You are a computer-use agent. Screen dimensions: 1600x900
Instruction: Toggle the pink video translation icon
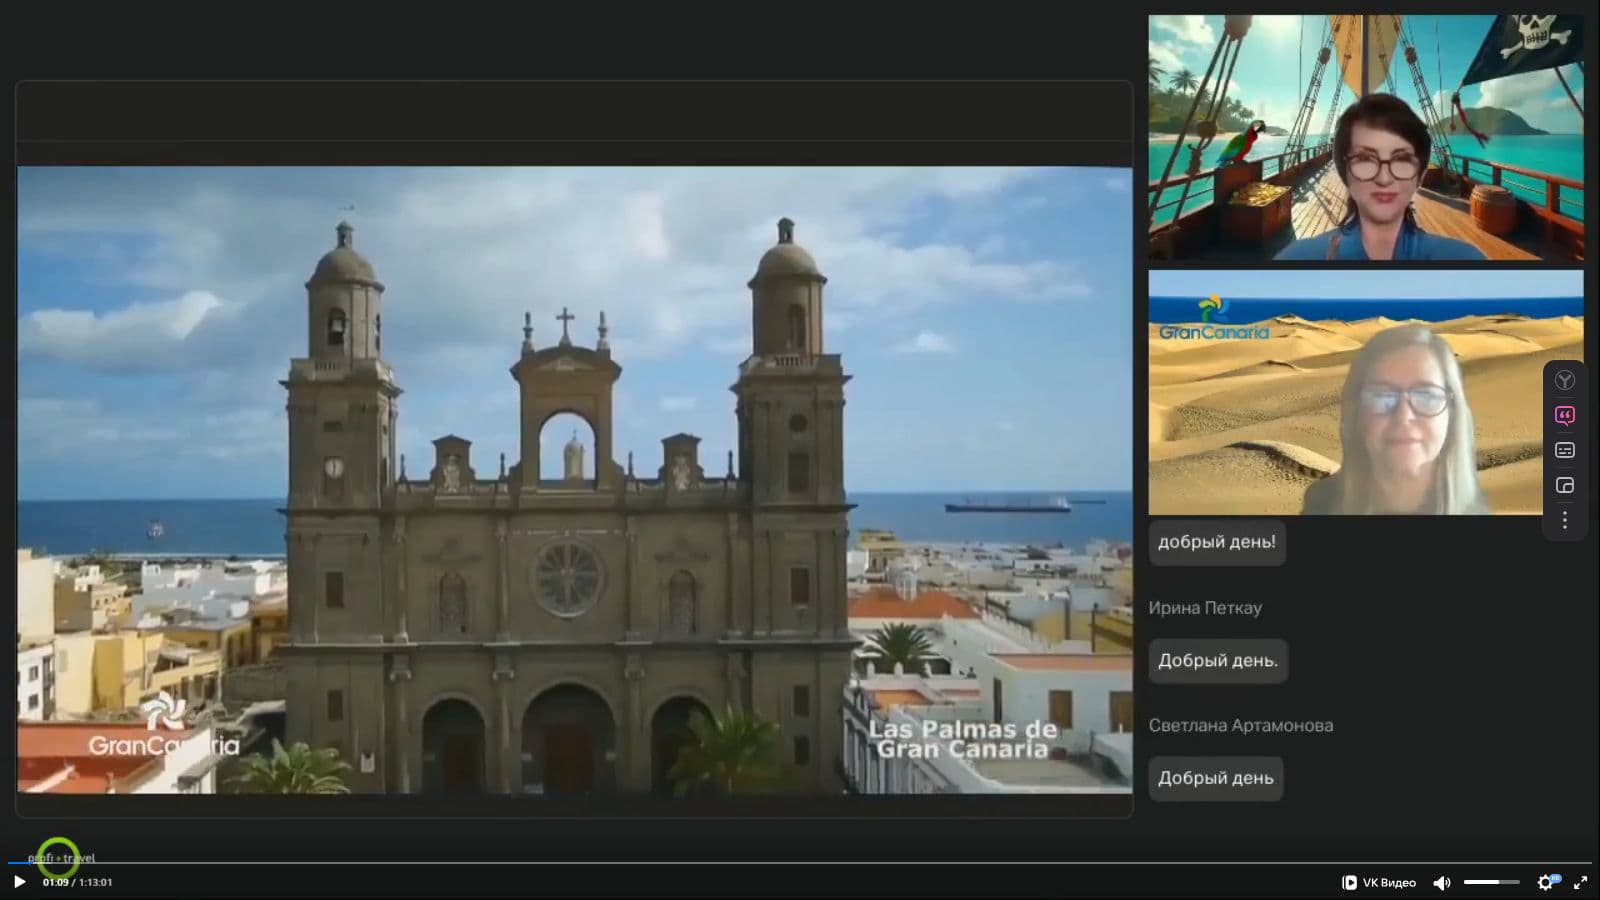pyautogui.click(x=1565, y=415)
